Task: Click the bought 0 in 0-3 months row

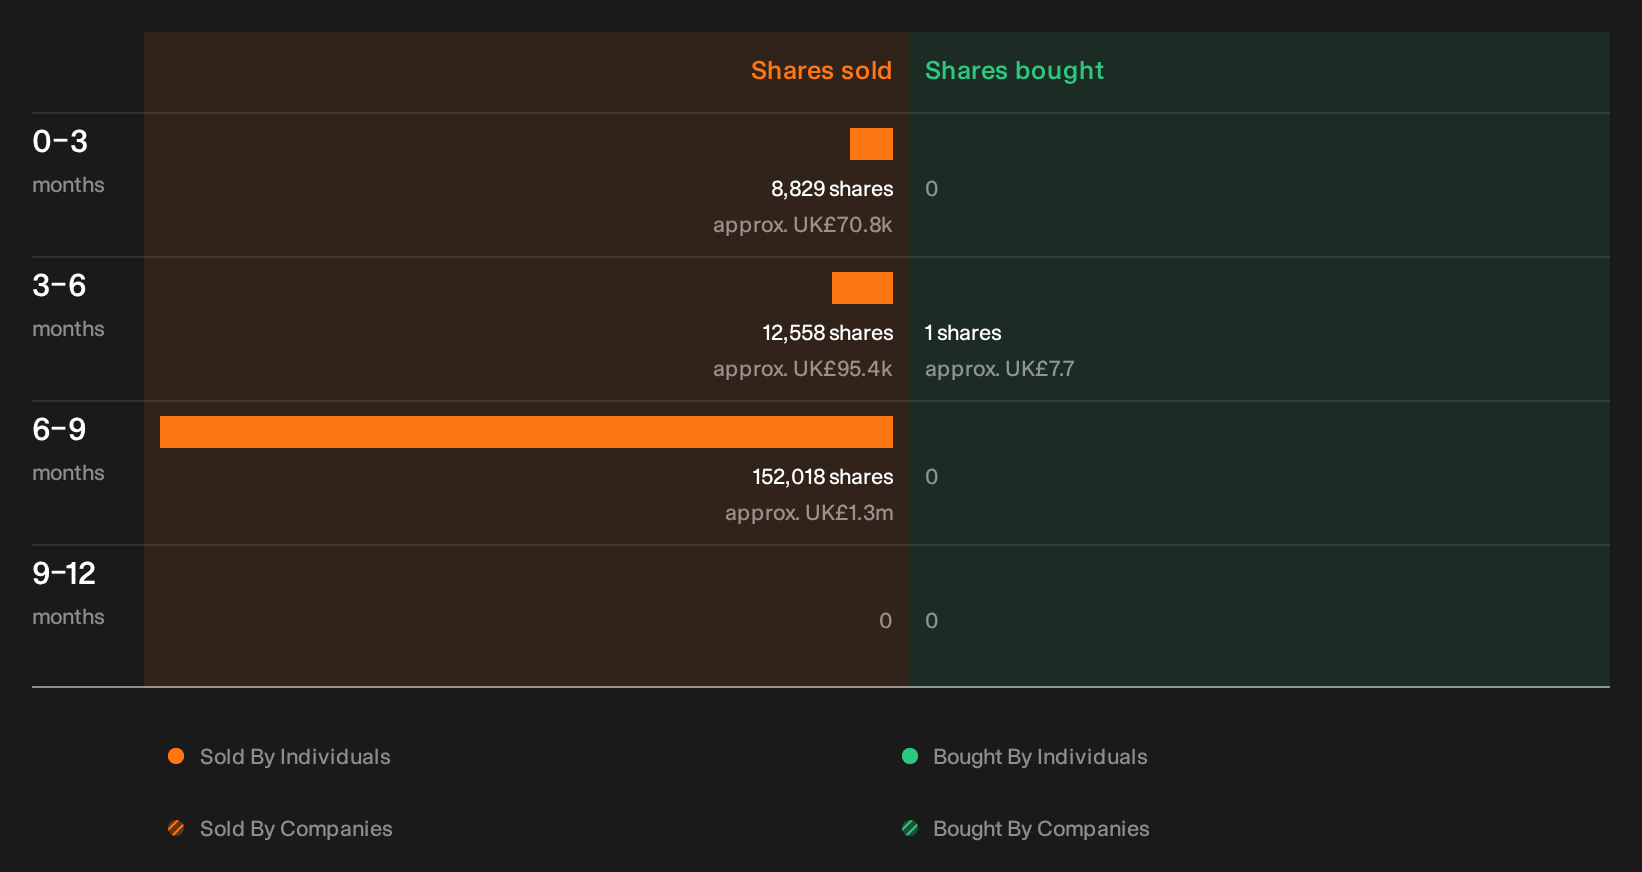Action: coord(931,189)
